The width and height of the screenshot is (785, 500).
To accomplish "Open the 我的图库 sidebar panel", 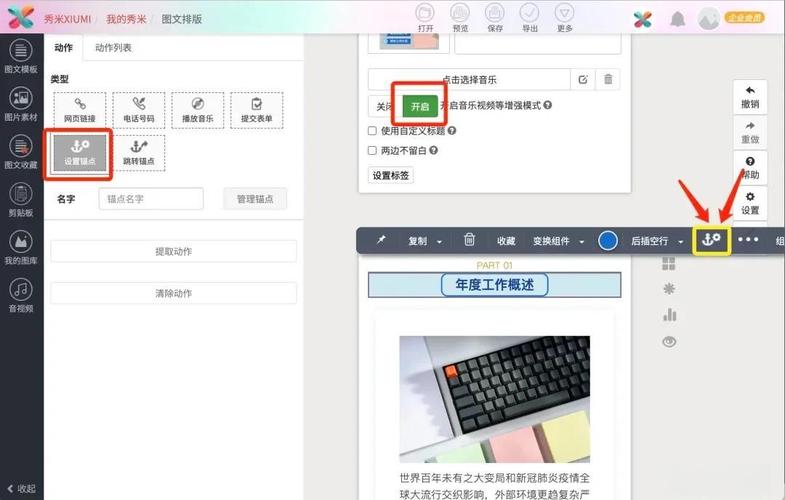I will [21, 247].
